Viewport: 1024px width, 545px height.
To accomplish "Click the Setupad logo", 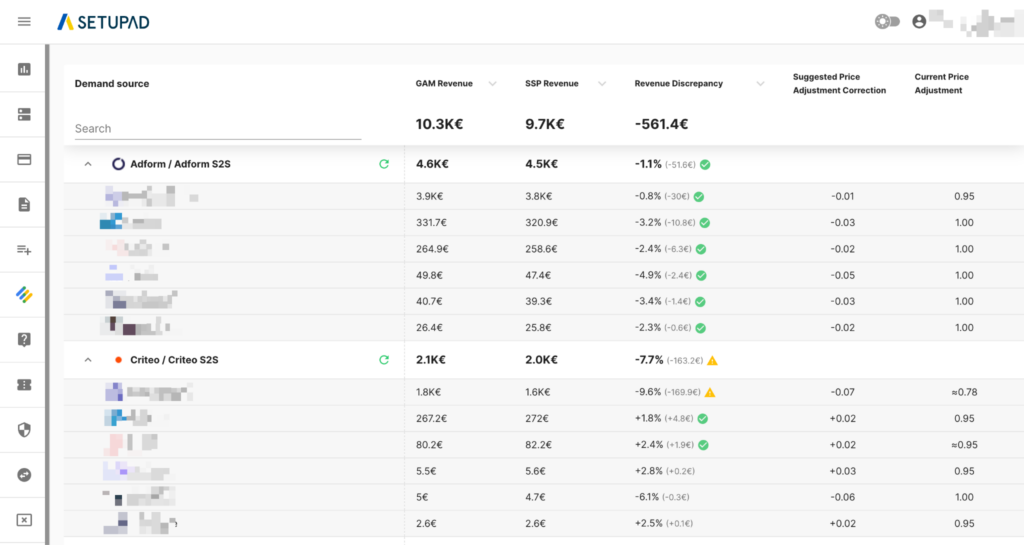I will (x=103, y=22).
